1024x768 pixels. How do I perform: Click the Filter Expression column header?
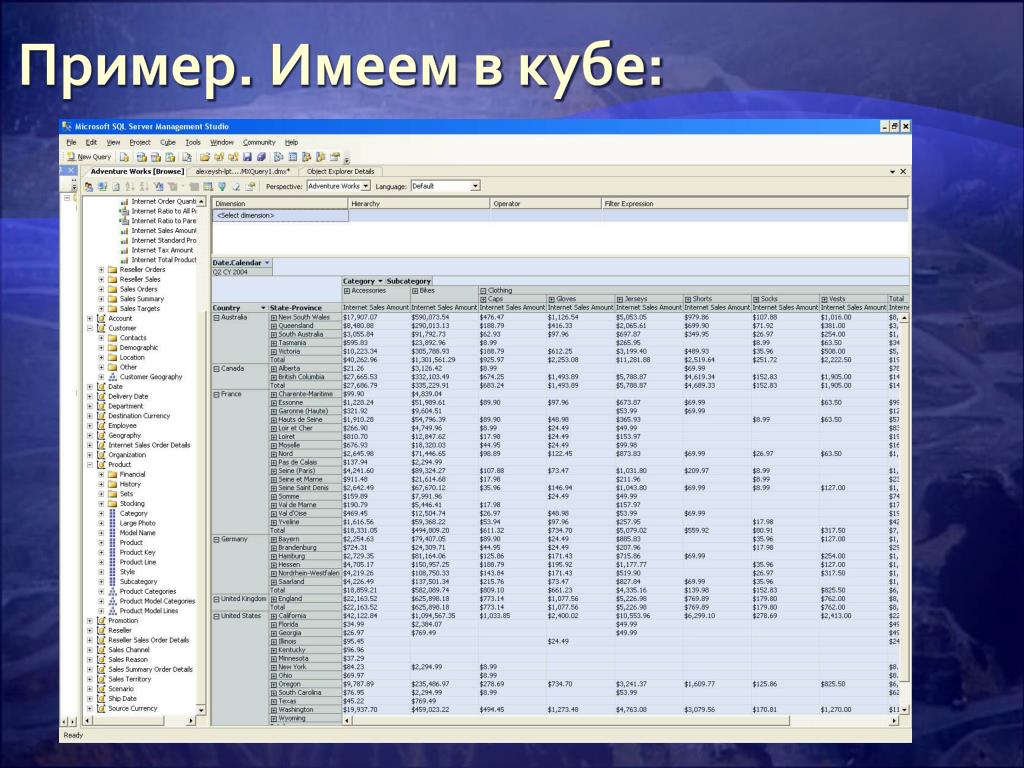click(754, 204)
